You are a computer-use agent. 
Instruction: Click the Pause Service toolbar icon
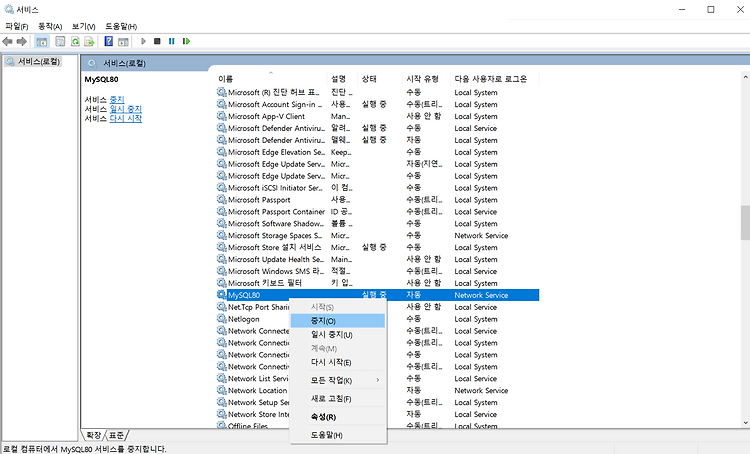(171, 42)
